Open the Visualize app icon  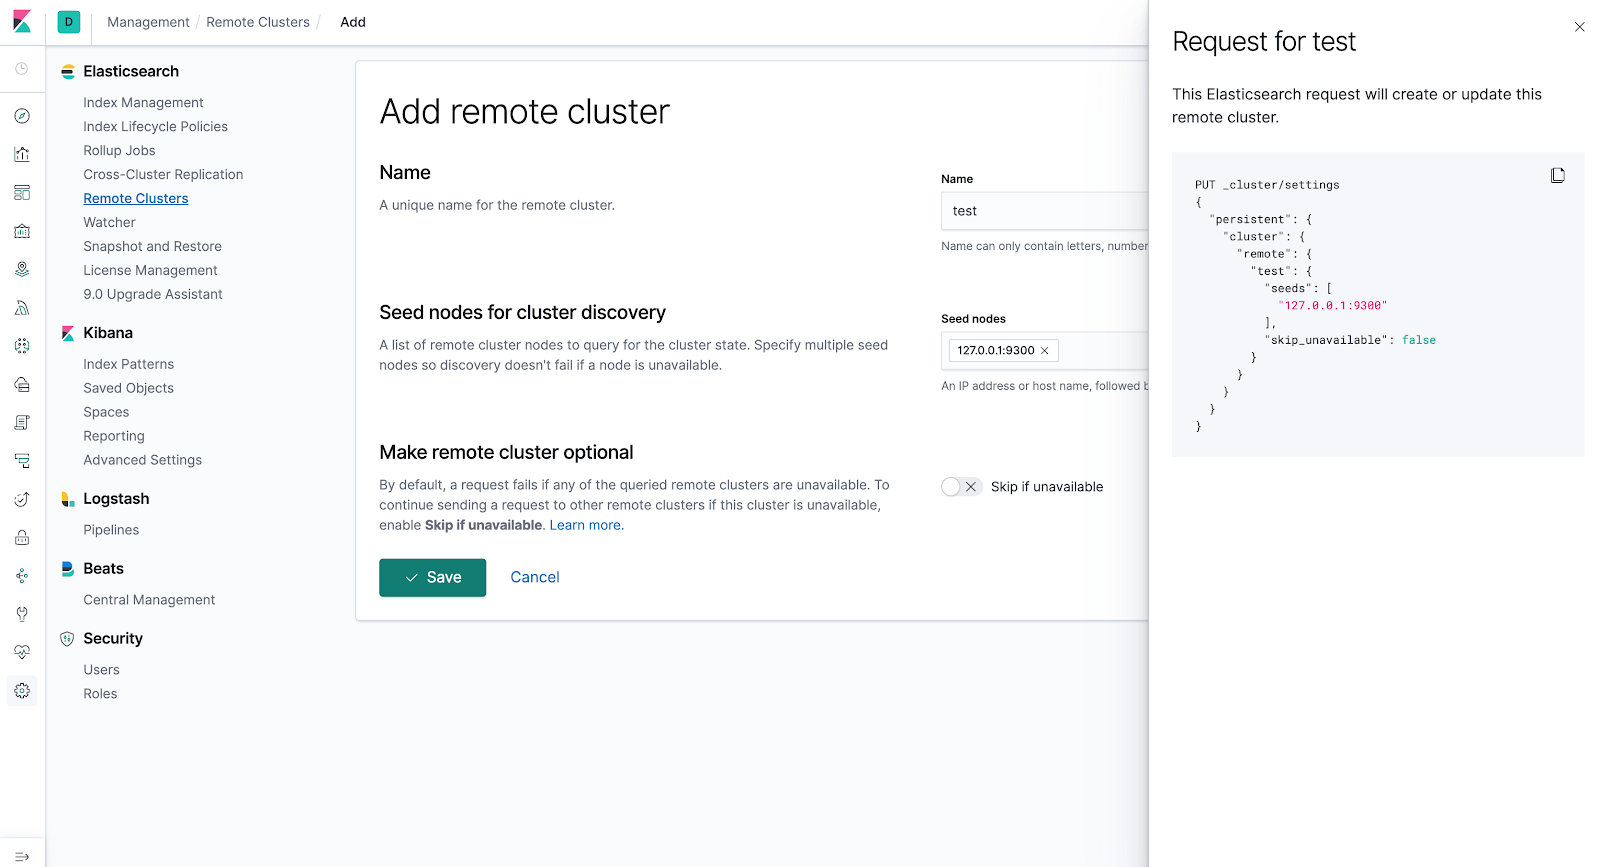tap(22, 154)
